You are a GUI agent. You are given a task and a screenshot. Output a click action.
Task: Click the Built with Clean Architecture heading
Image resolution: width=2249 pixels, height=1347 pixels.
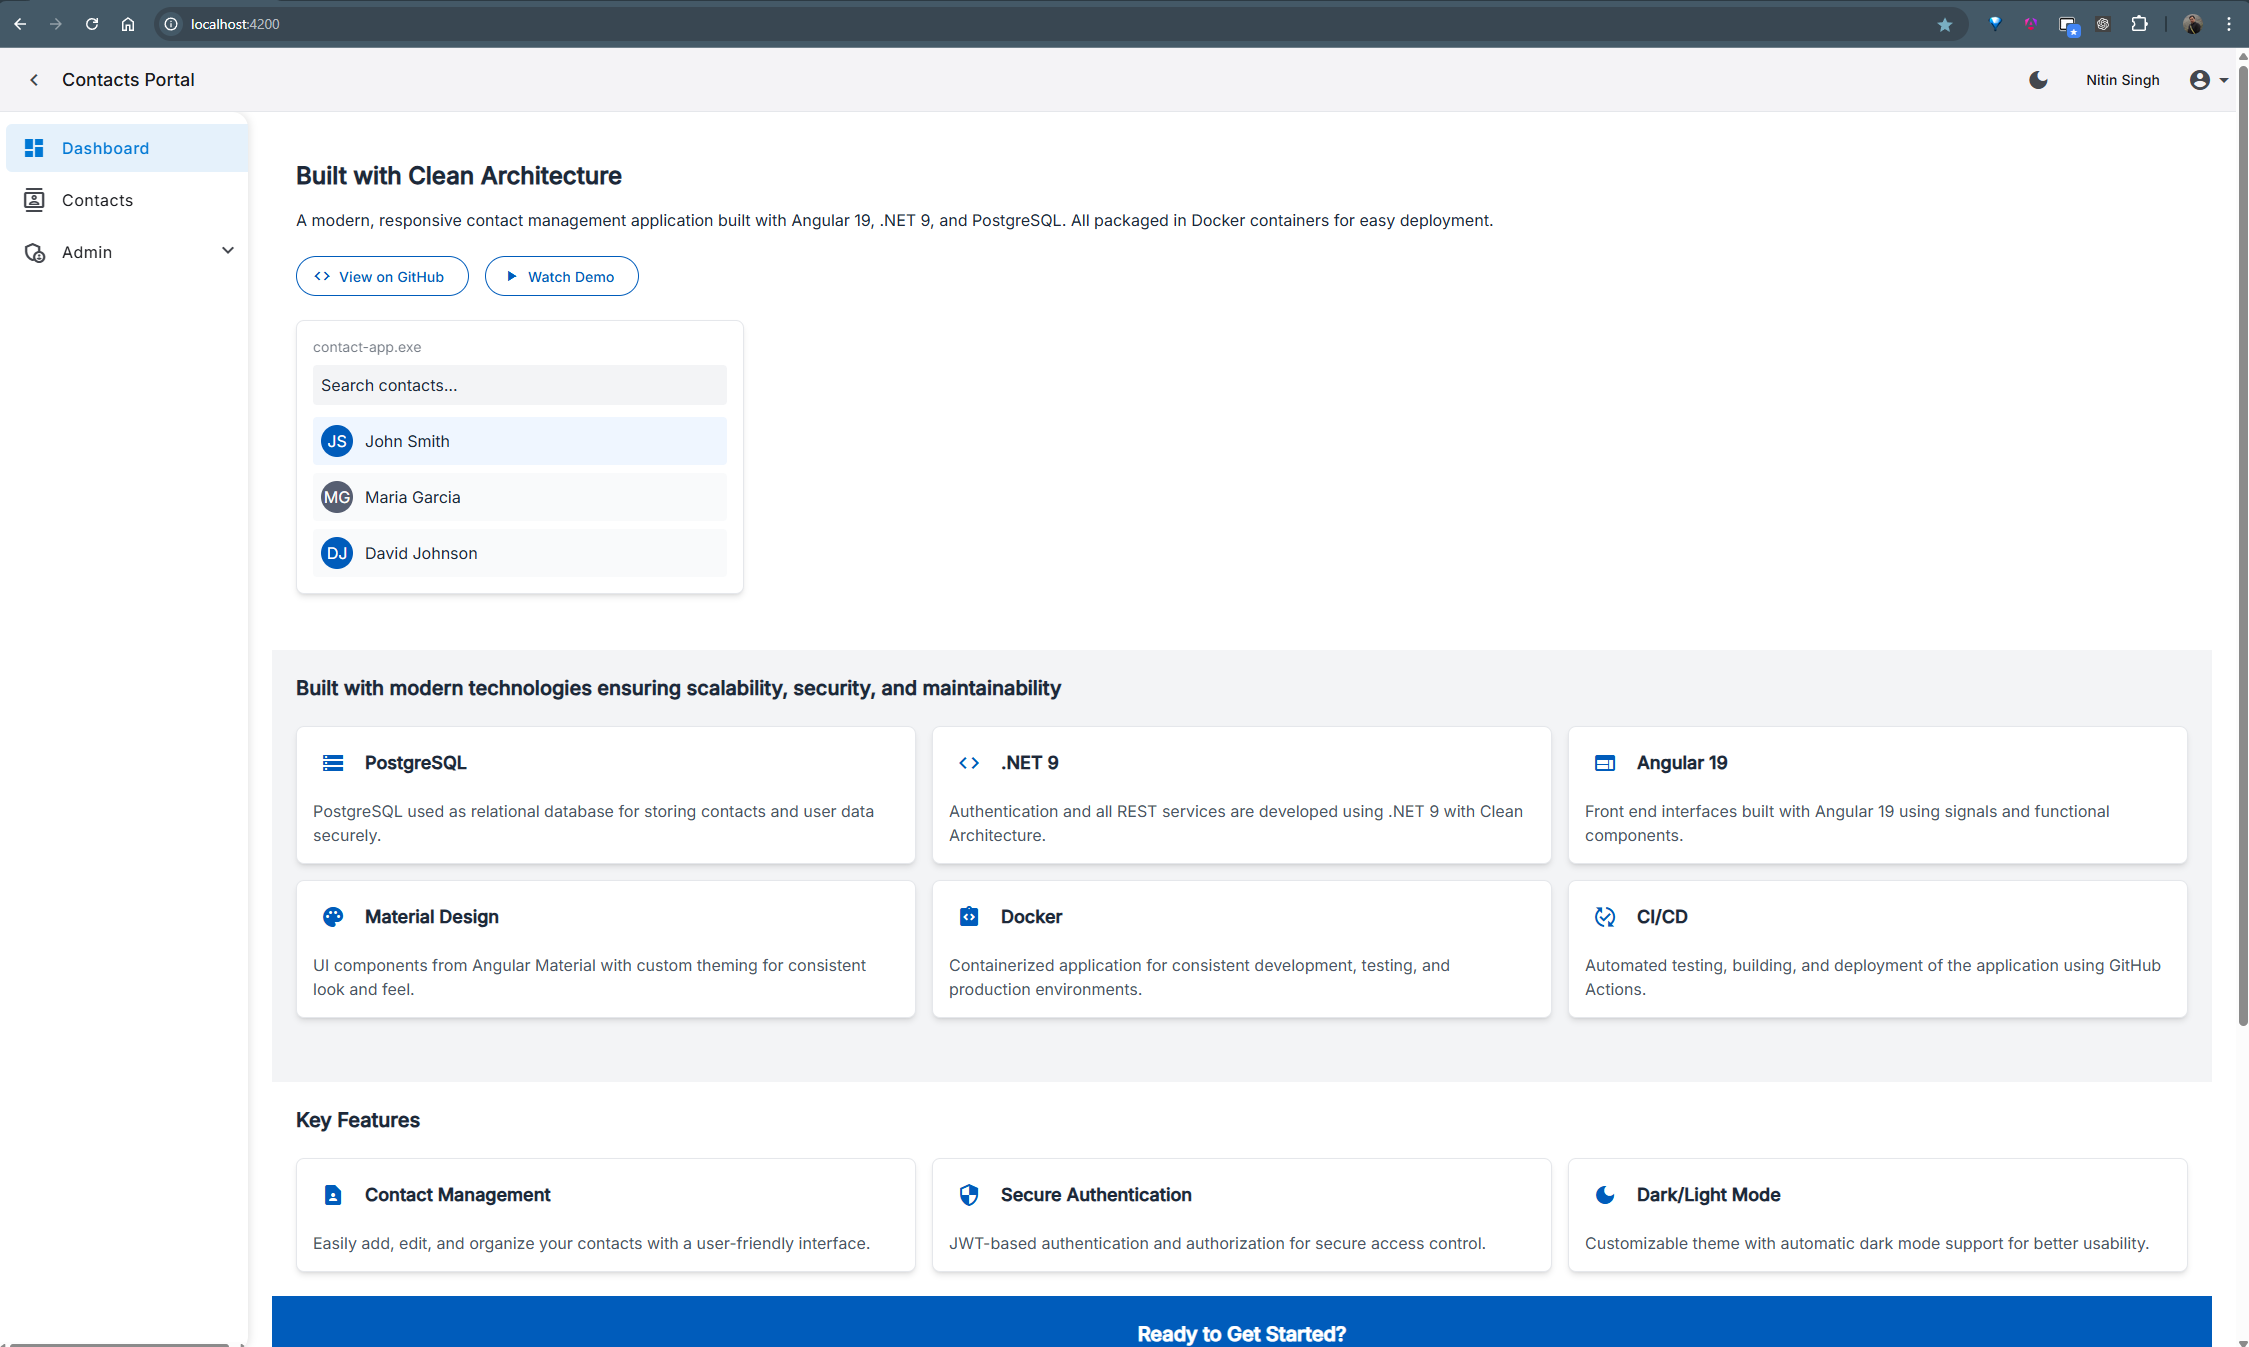point(458,176)
